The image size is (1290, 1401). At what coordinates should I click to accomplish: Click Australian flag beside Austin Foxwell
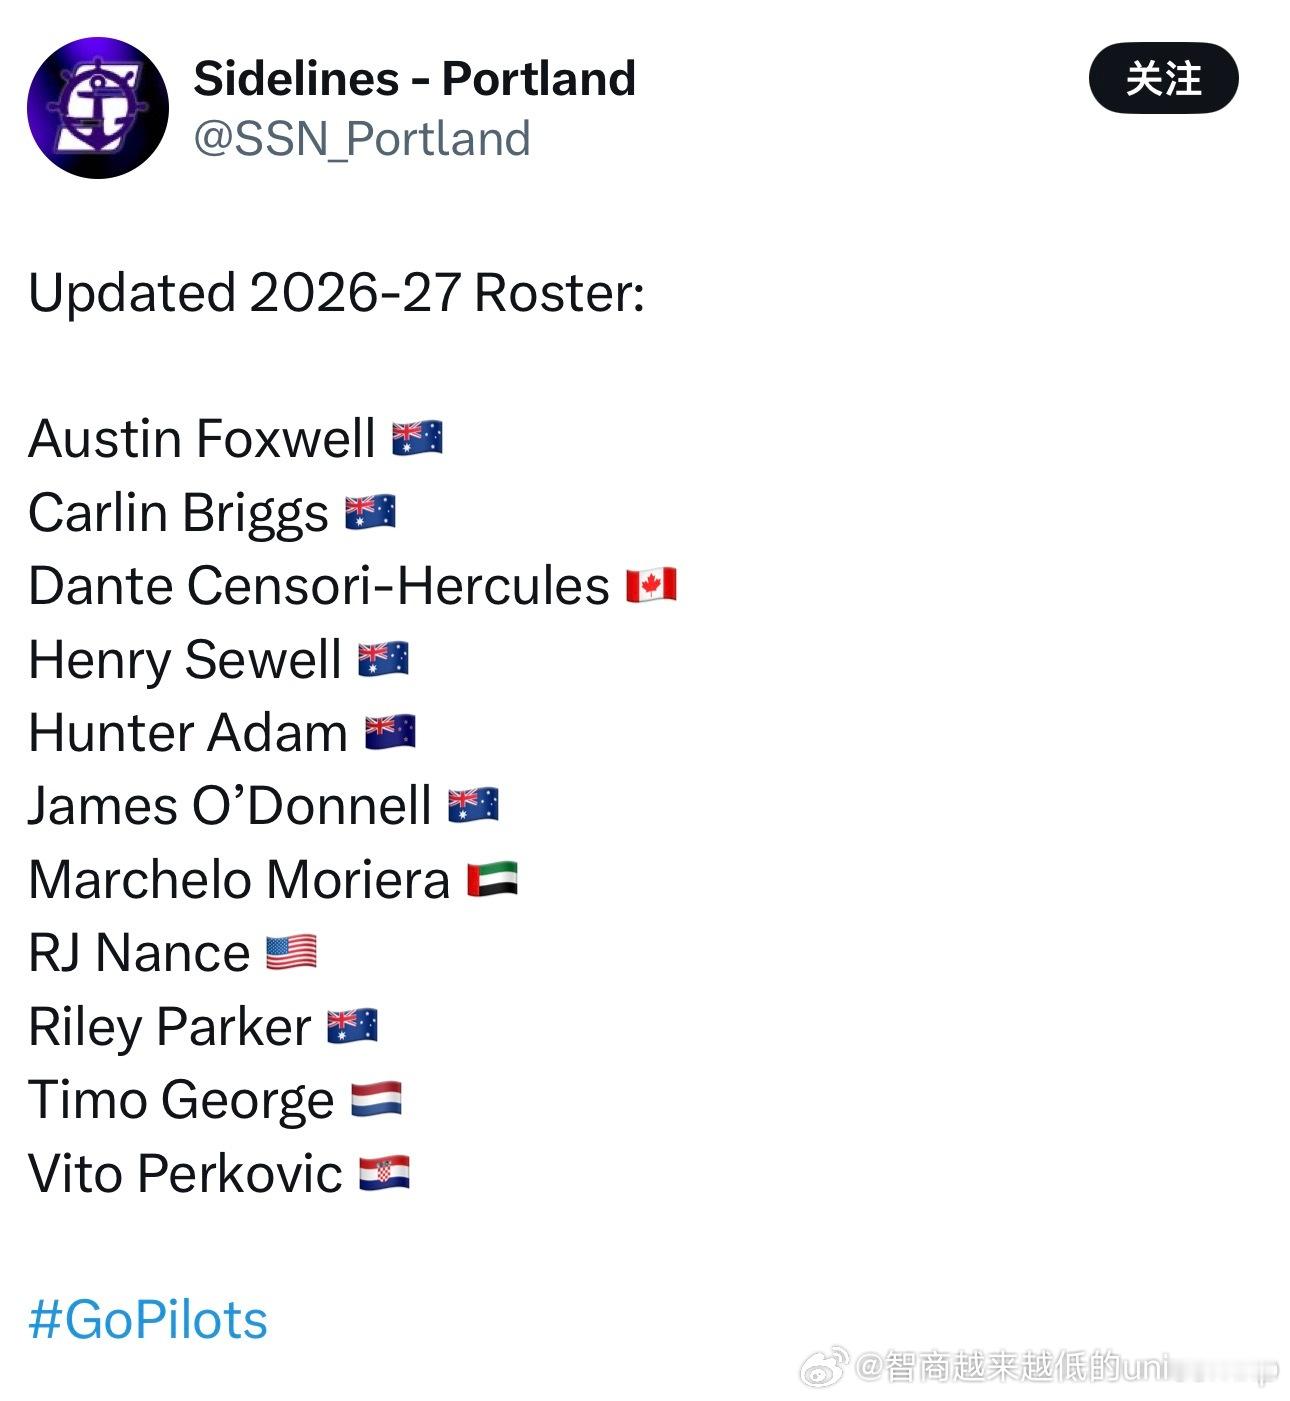(x=417, y=438)
